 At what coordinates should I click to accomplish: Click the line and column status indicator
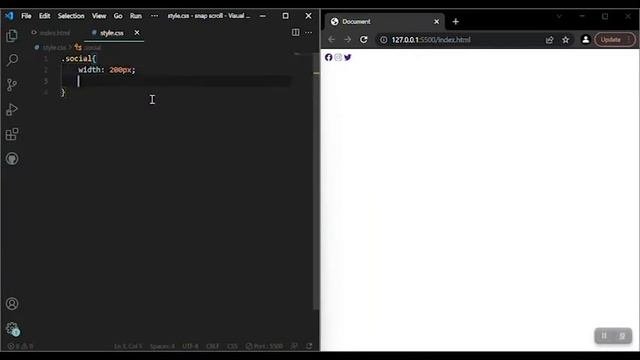coord(128,346)
